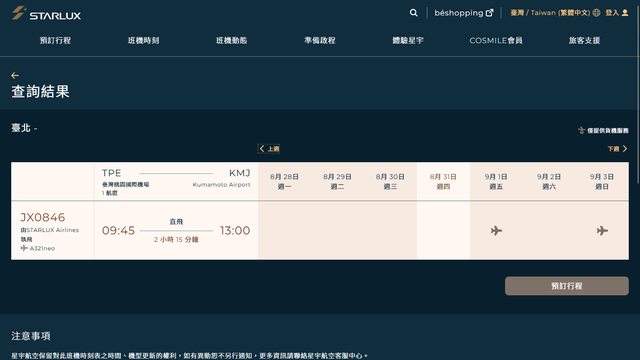Image resolution: width=640 pixels, height=360 pixels.
Task: Click the STARLUX logo
Action: click(x=46, y=13)
